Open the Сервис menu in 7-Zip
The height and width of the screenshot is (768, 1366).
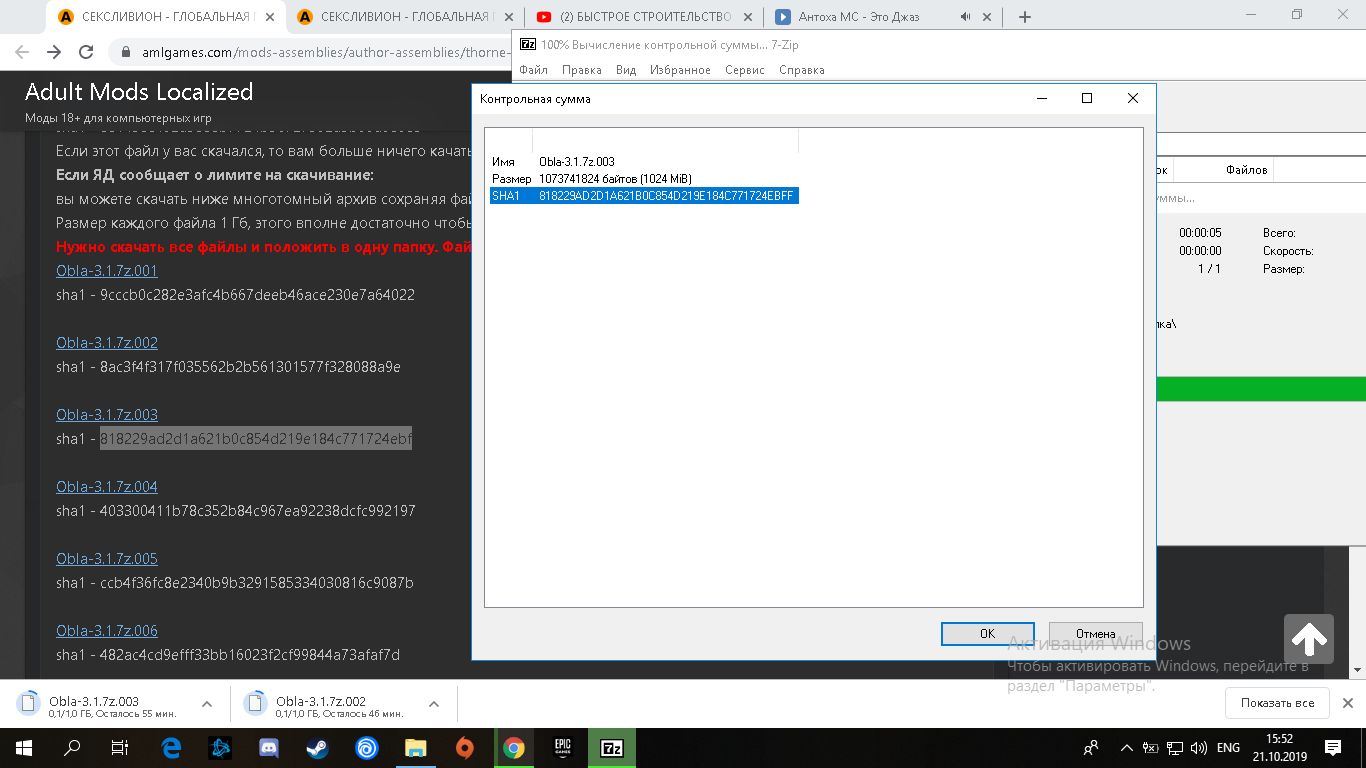(x=744, y=70)
